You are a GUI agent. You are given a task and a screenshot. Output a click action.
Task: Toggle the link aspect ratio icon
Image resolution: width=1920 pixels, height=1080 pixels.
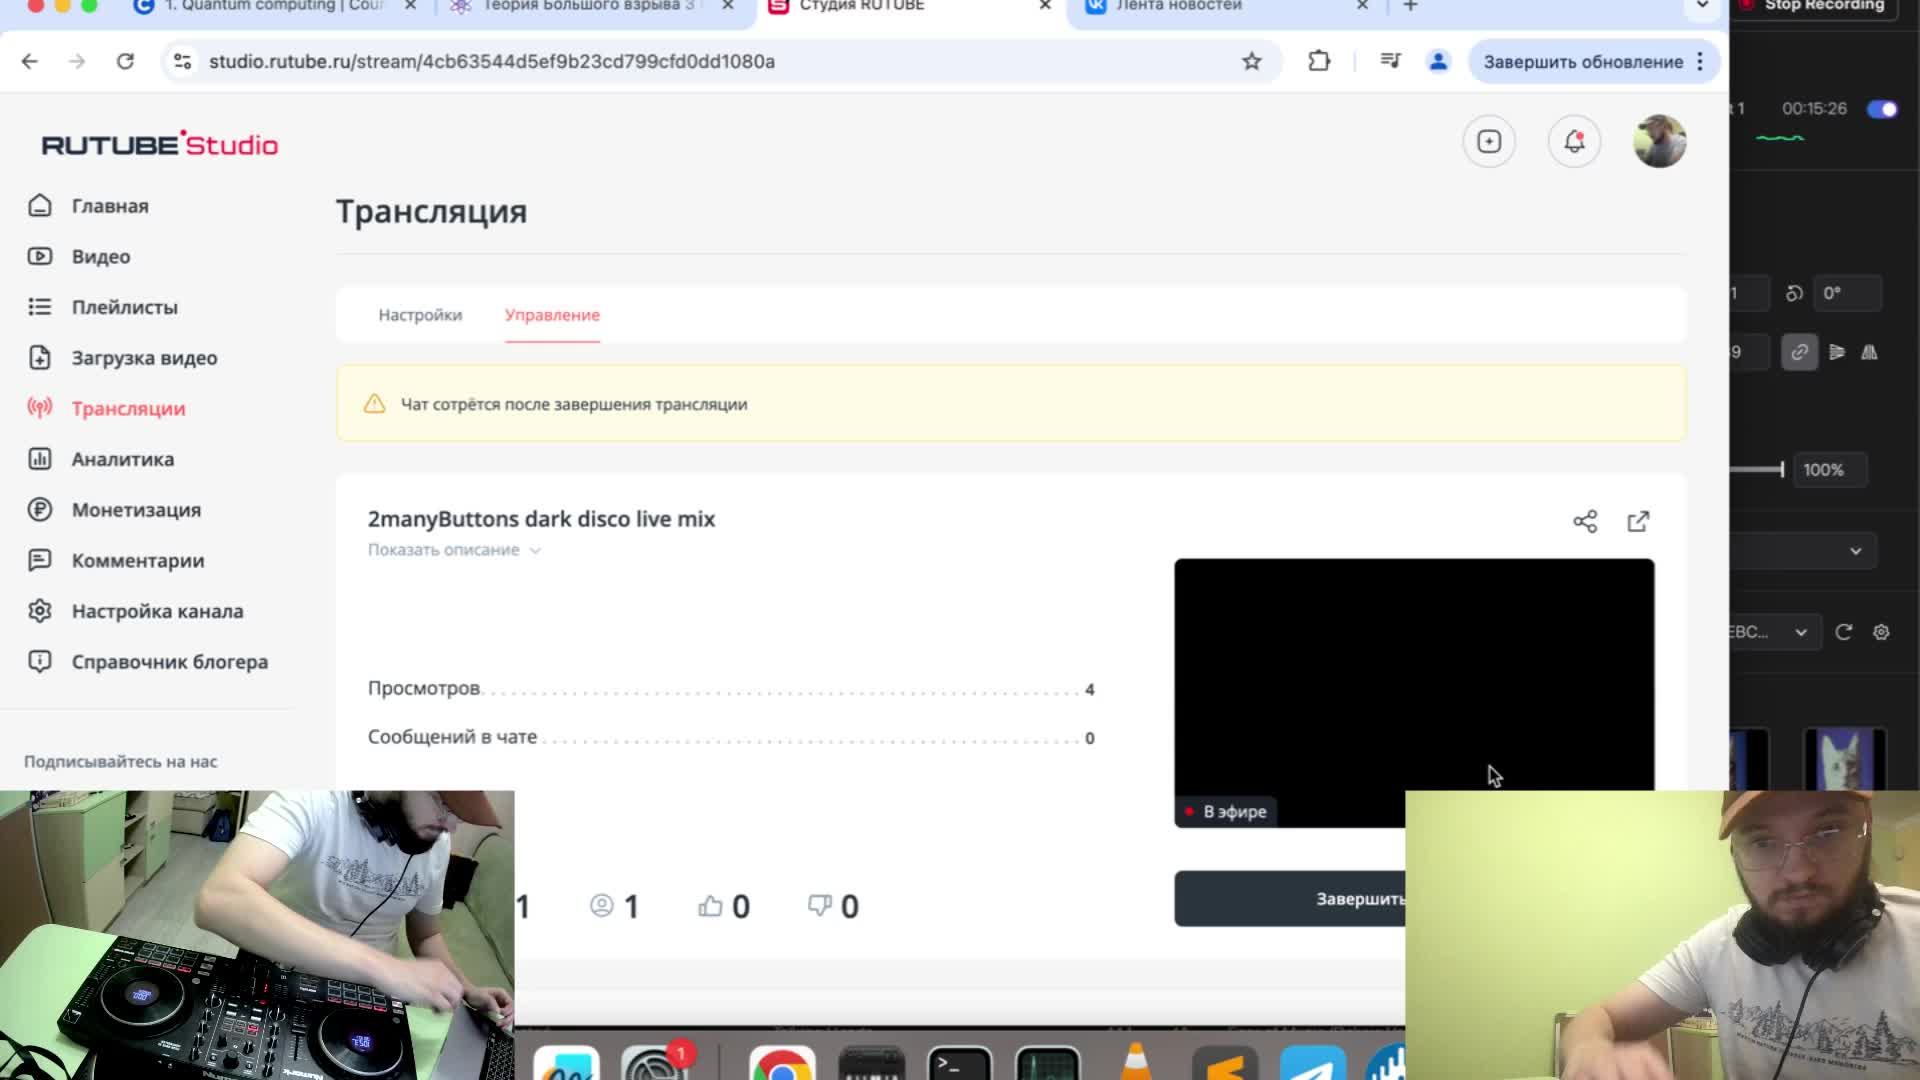pos(1799,352)
